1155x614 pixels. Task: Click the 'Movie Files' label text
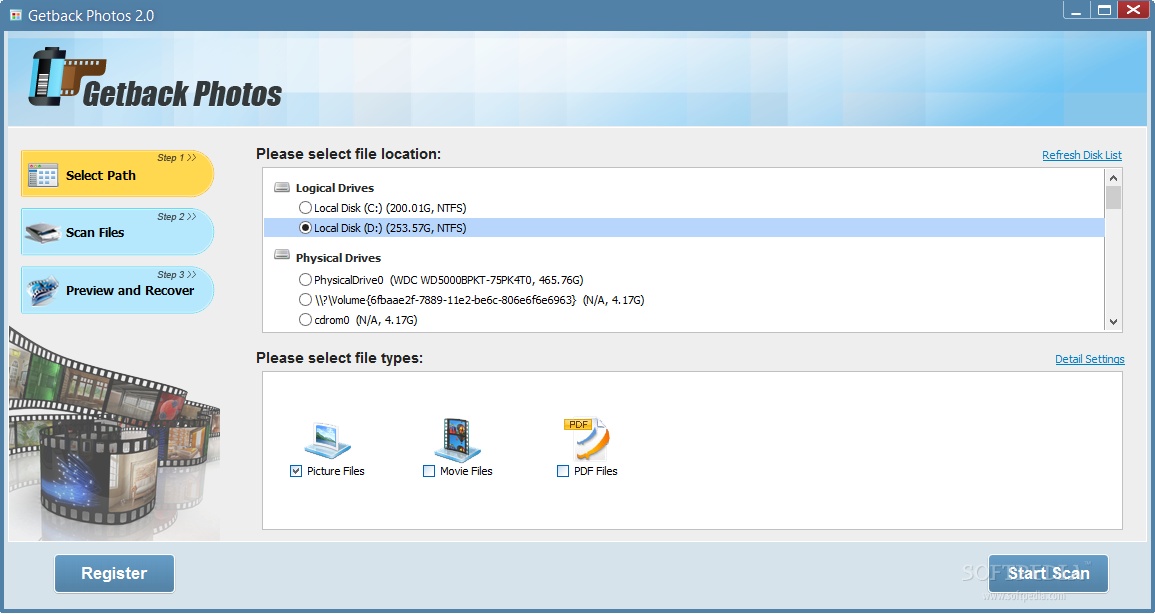pyautogui.click(x=466, y=471)
